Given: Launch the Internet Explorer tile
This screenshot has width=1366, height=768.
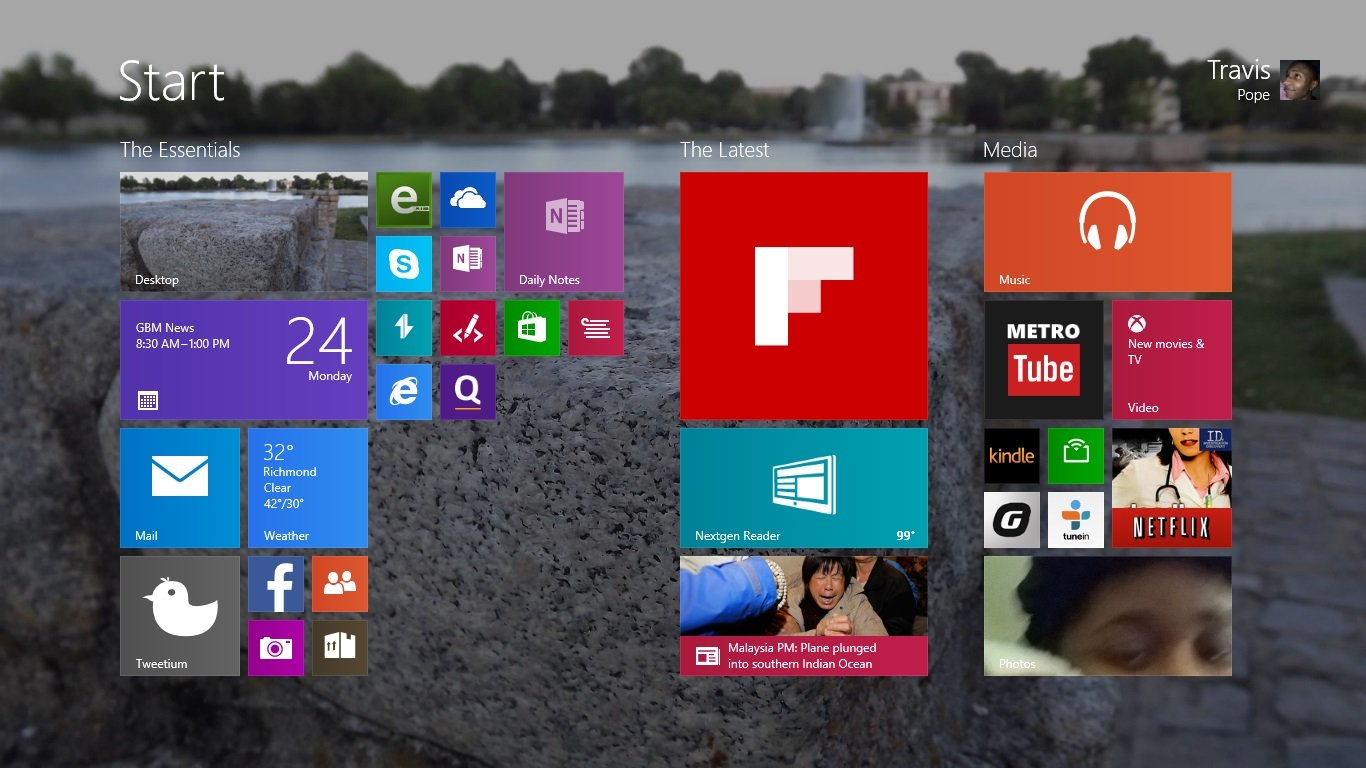Looking at the screenshot, I should coord(404,392).
